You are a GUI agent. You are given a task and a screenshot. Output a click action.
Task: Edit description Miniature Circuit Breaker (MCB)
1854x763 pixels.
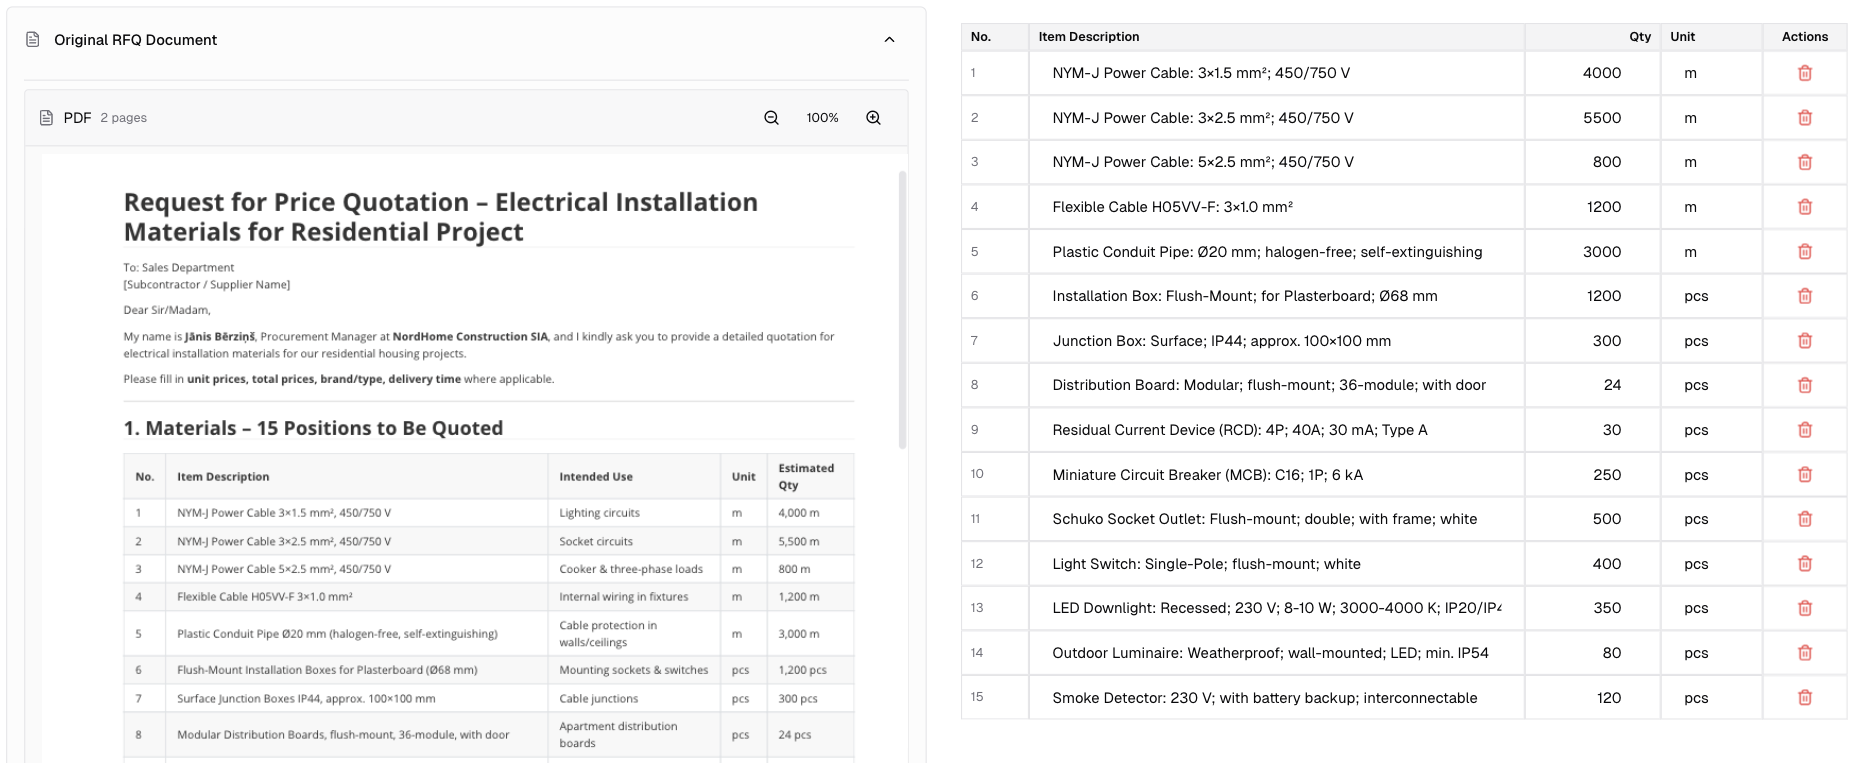click(1276, 475)
